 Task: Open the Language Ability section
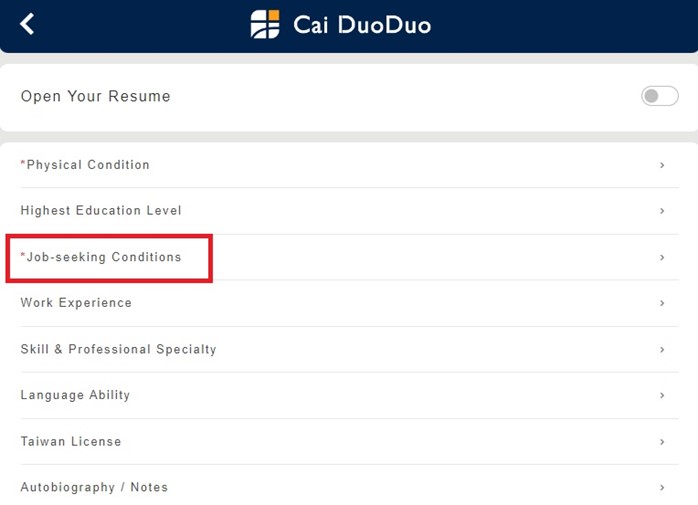pyautogui.click(x=75, y=395)
